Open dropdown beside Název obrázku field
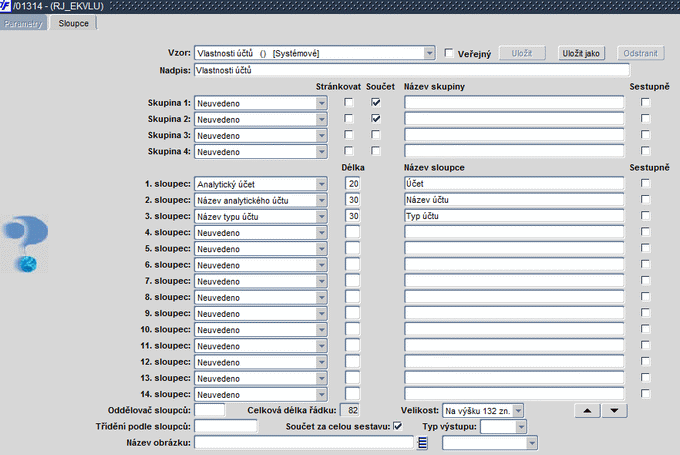This screenshot has height=455, width=680. click(532, 443)
